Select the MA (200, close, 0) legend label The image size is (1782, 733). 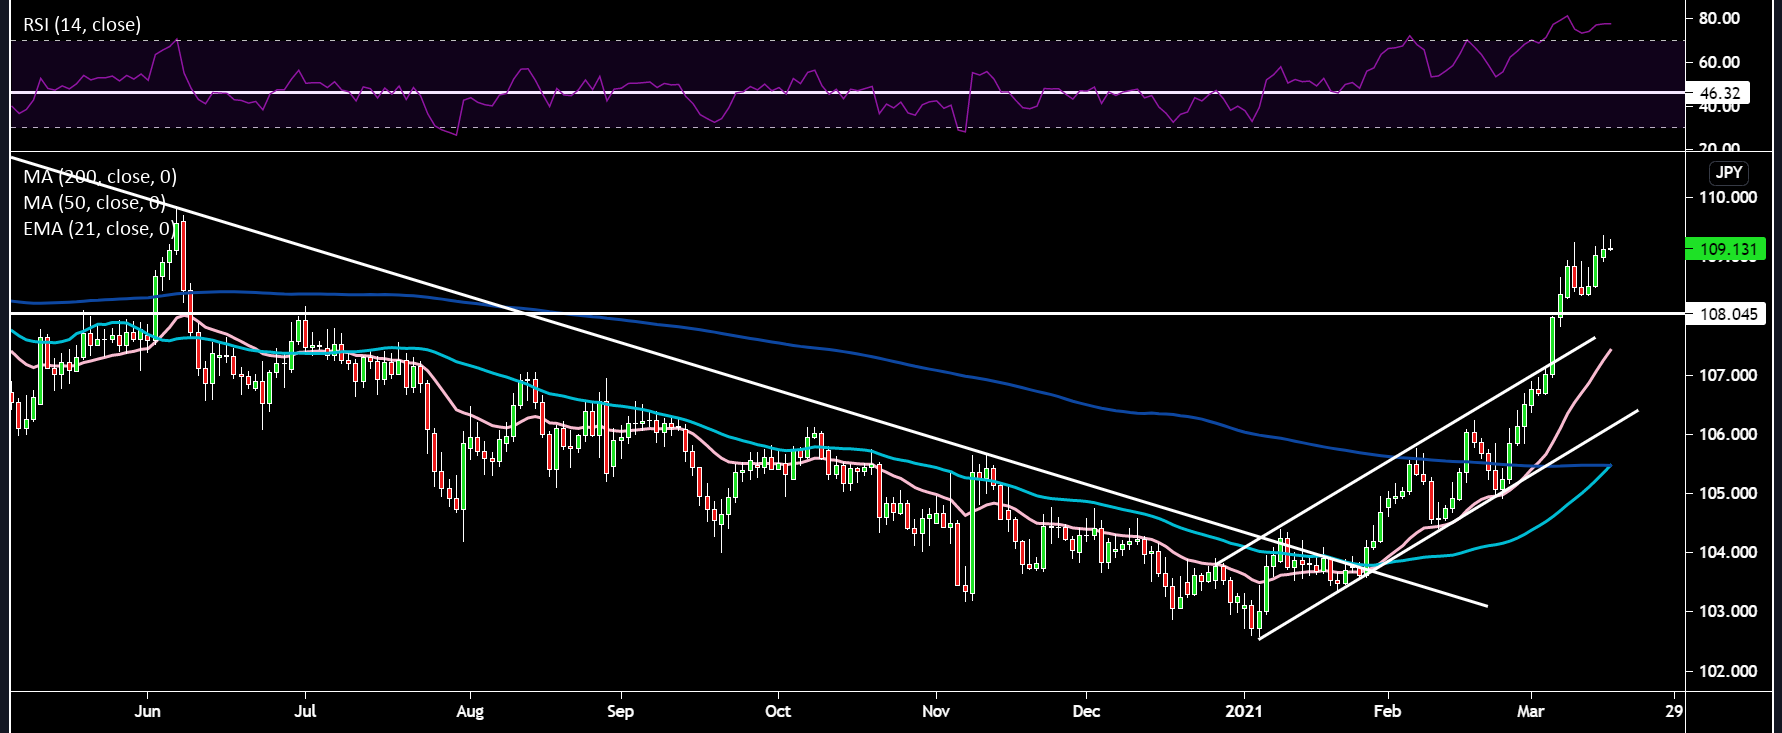pyautogui.click(x=100, y=177)
